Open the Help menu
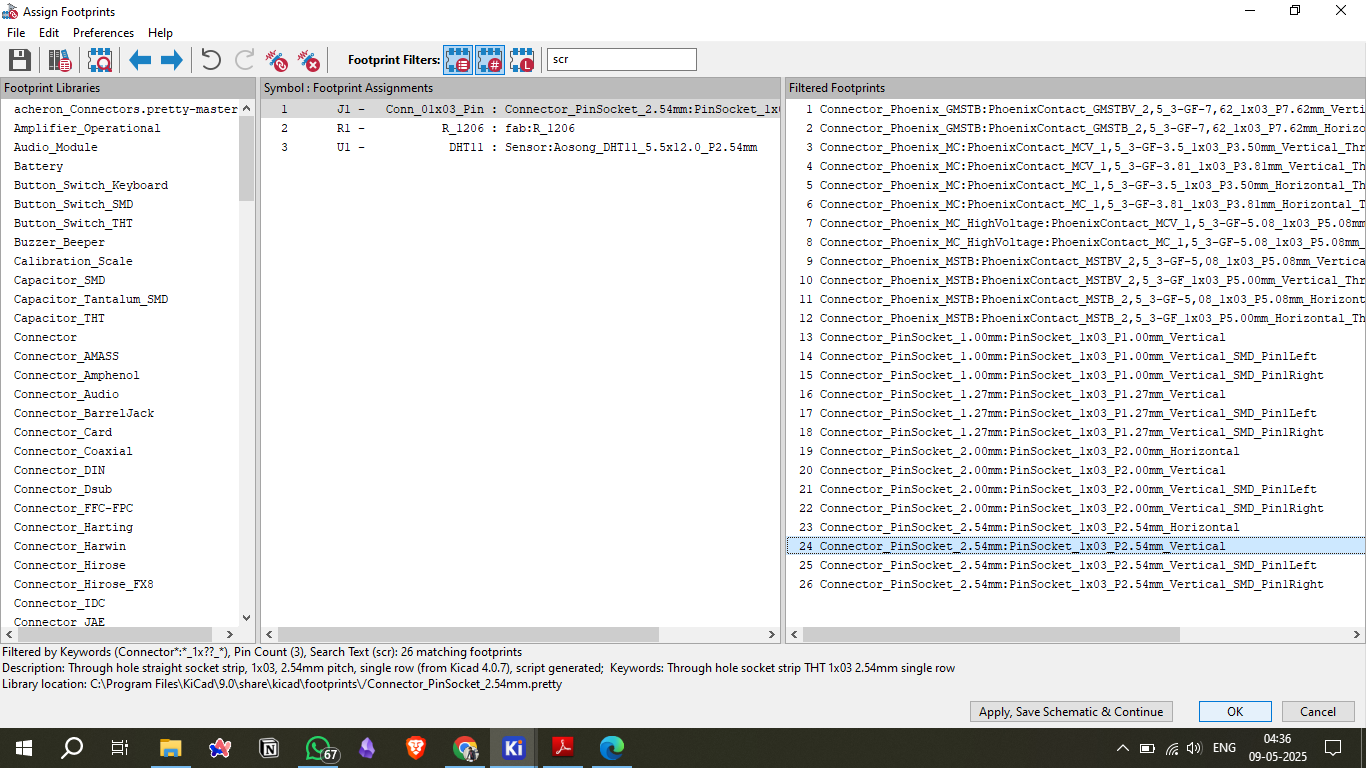This screenshot has height=768, width=1366. [160, 33]
